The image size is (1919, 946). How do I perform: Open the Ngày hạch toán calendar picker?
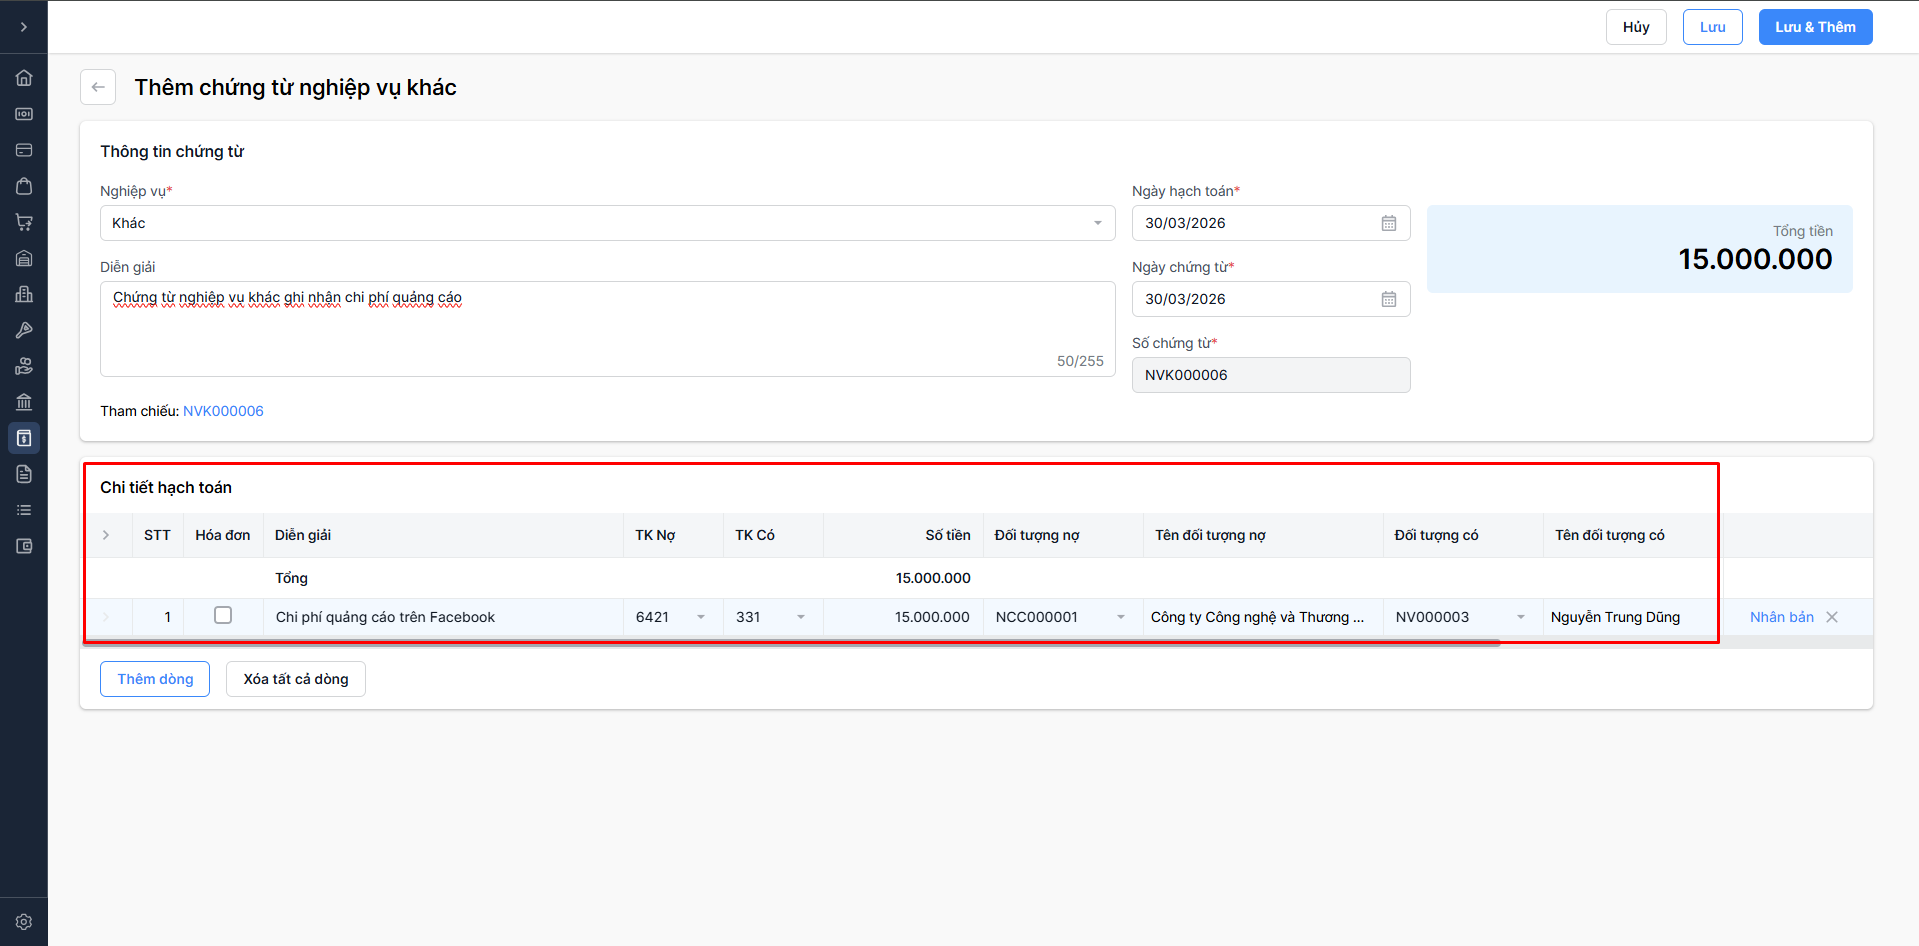[x=1388, y=223]
